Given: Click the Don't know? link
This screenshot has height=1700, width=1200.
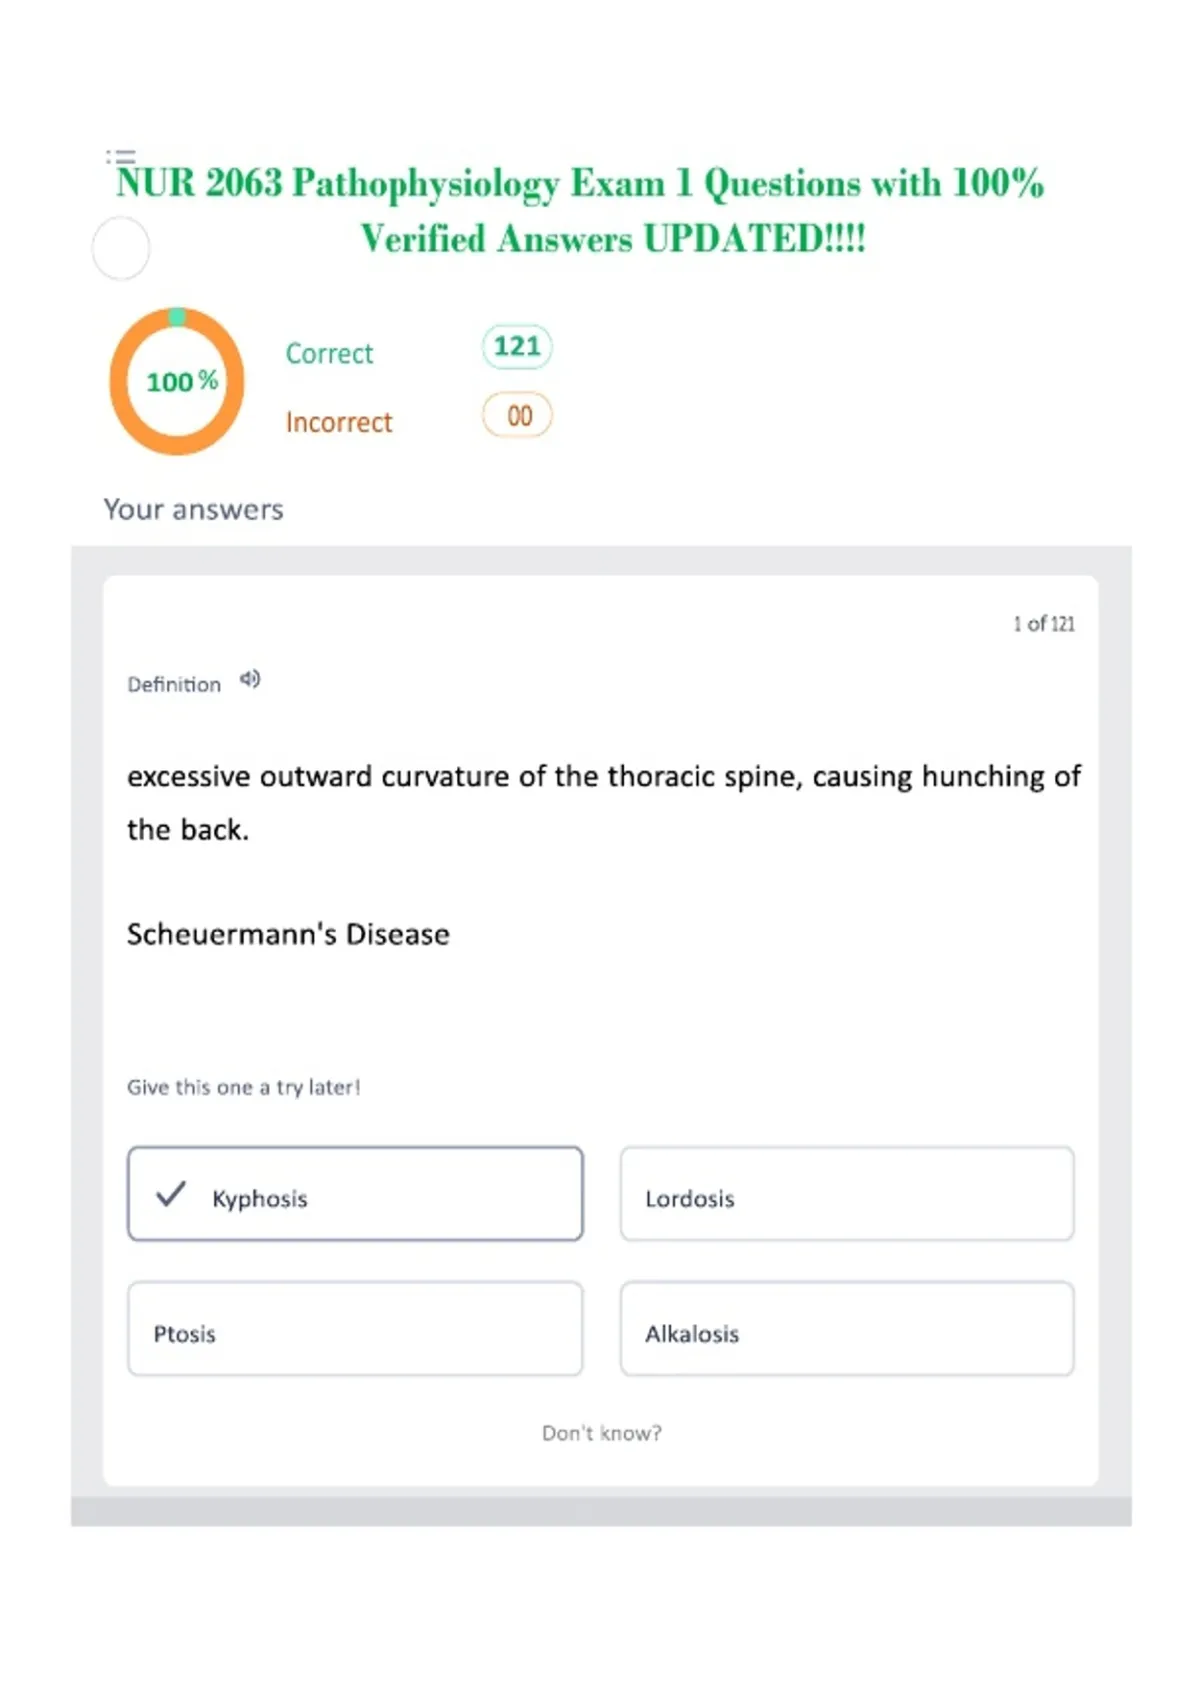Looking at the screenshot, I should tap(602, 1433).
